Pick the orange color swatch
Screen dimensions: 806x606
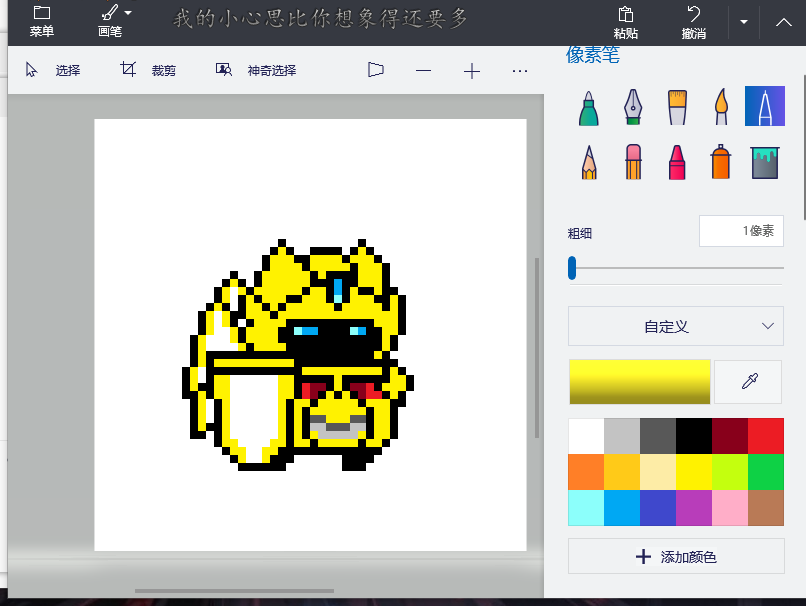pos(586,472)
